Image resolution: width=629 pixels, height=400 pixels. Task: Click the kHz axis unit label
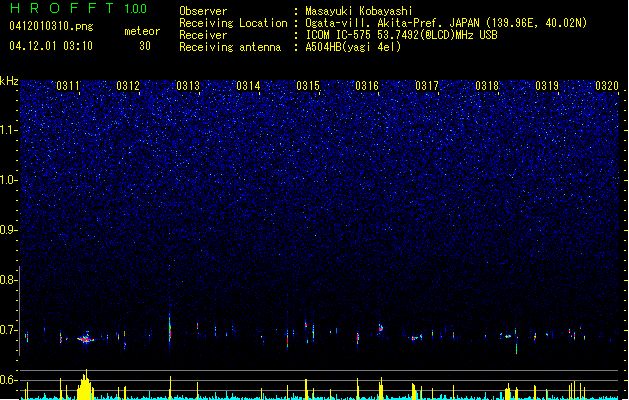[9, 81]
